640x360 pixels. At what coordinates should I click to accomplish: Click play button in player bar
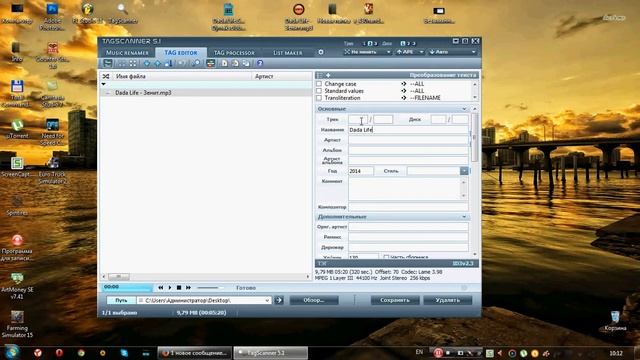[x=170, y=288]
